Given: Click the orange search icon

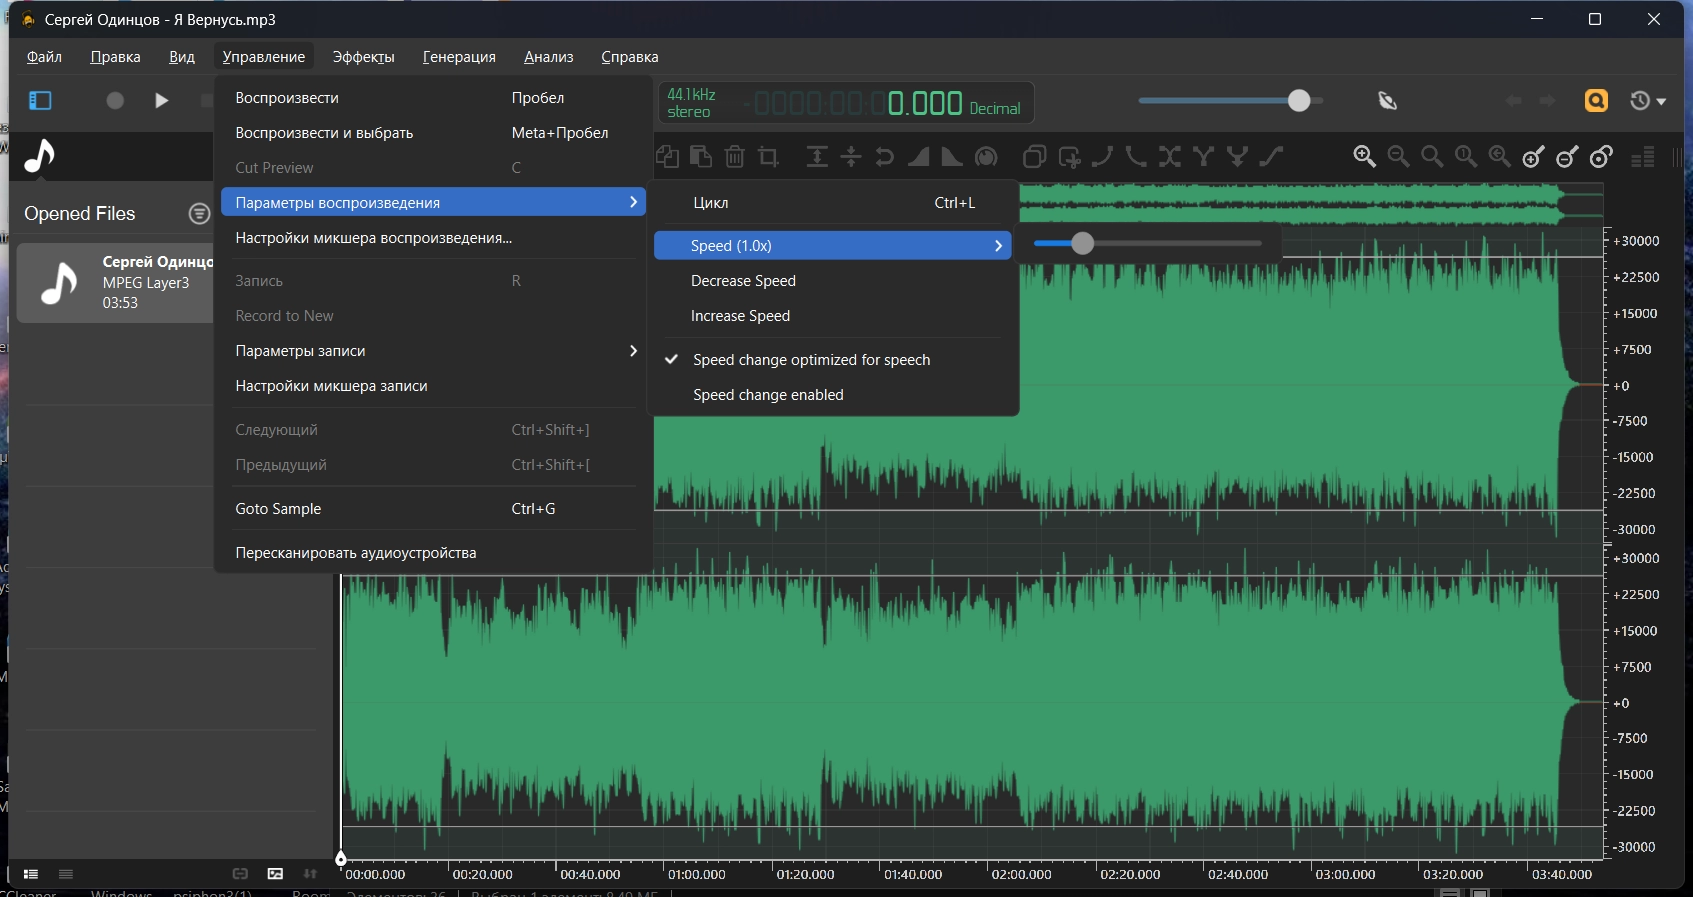Looking at the screenshot, I should (x=1596, y=100).
